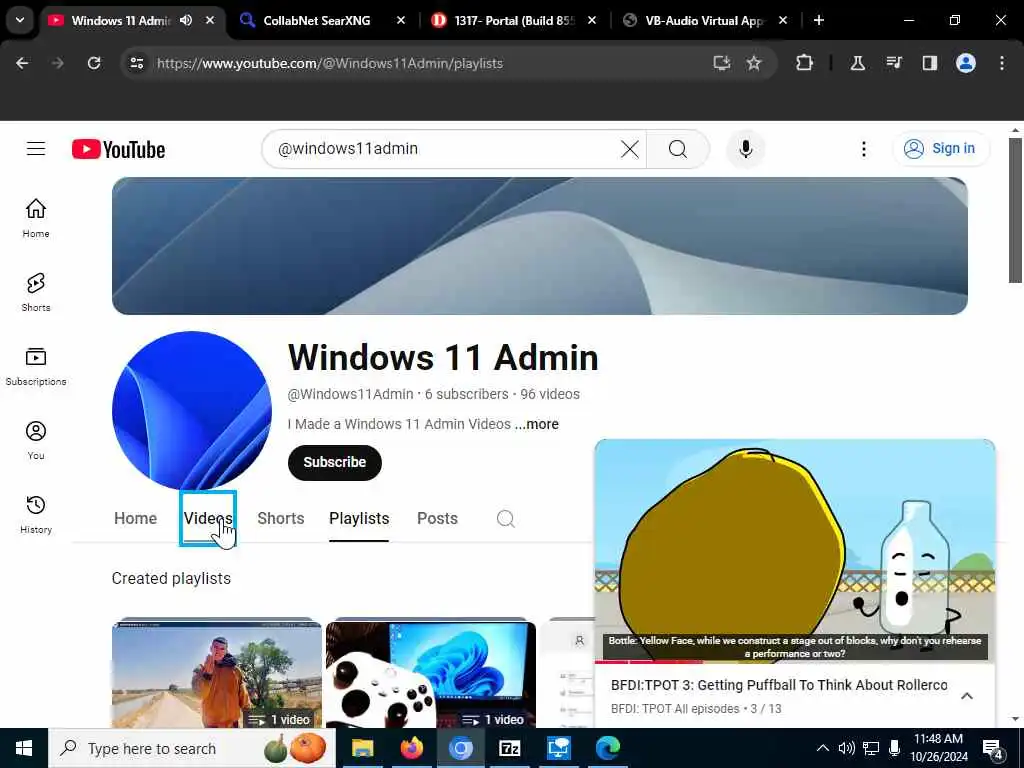Open the system volume control
The height and width of the screenshot is (768, 1024).
point(846,748)
